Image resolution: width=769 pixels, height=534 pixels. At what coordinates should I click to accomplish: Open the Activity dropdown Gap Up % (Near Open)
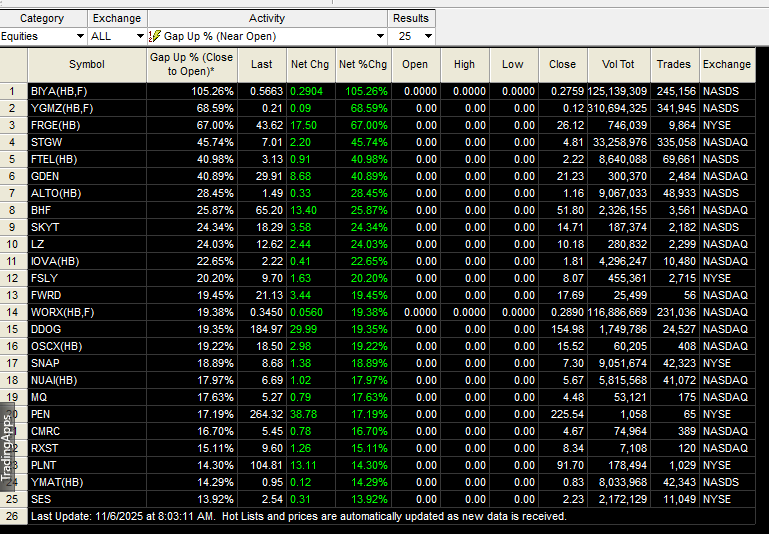[267, 36]
